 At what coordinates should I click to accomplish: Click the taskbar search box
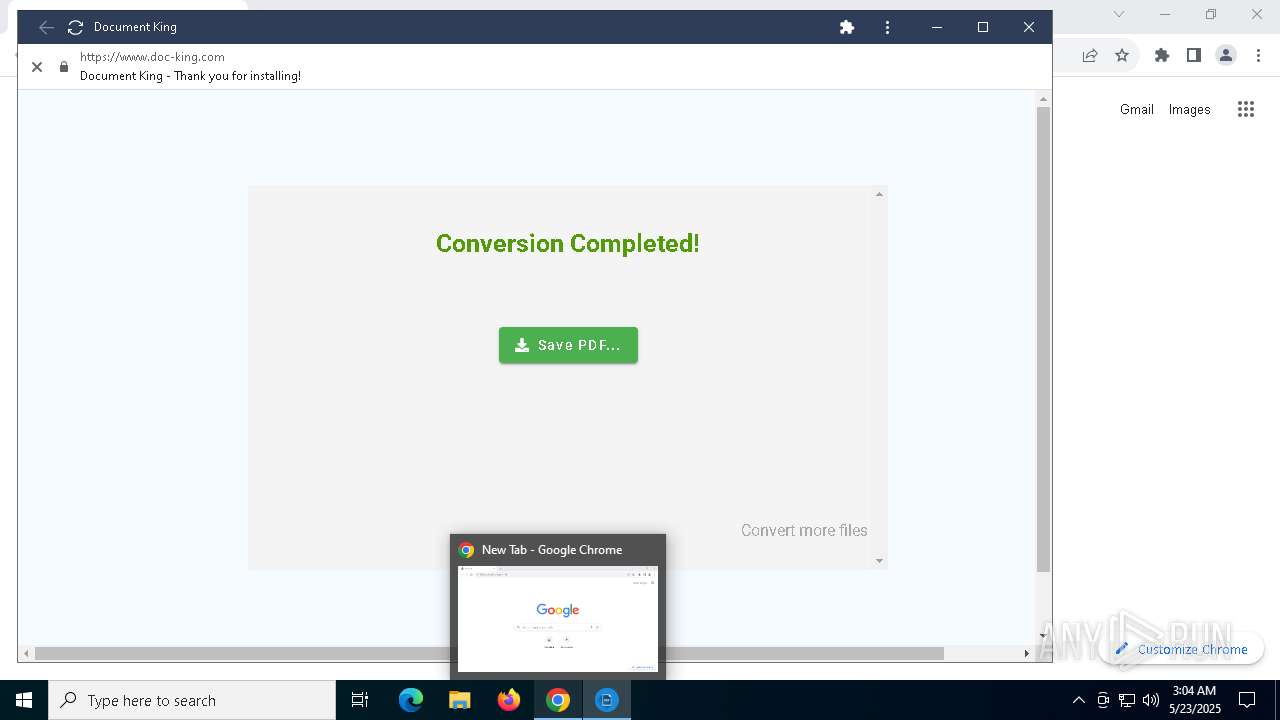coord(192,700)
